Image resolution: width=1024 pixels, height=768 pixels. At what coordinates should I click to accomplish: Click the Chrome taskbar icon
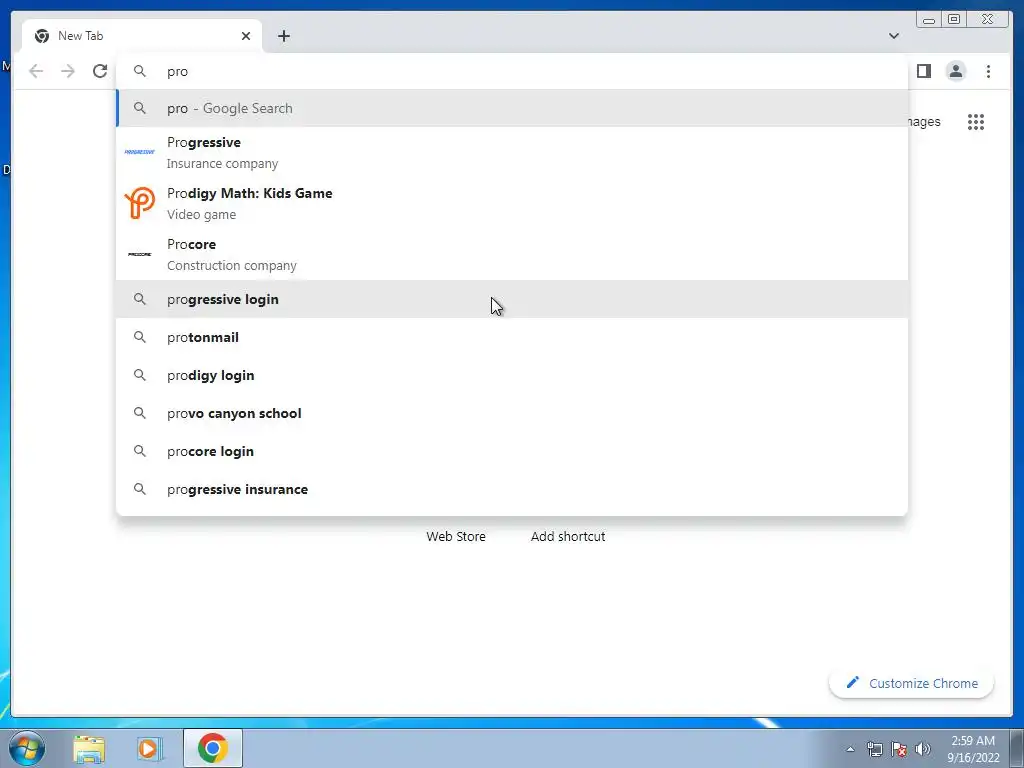tap(213, 748)
